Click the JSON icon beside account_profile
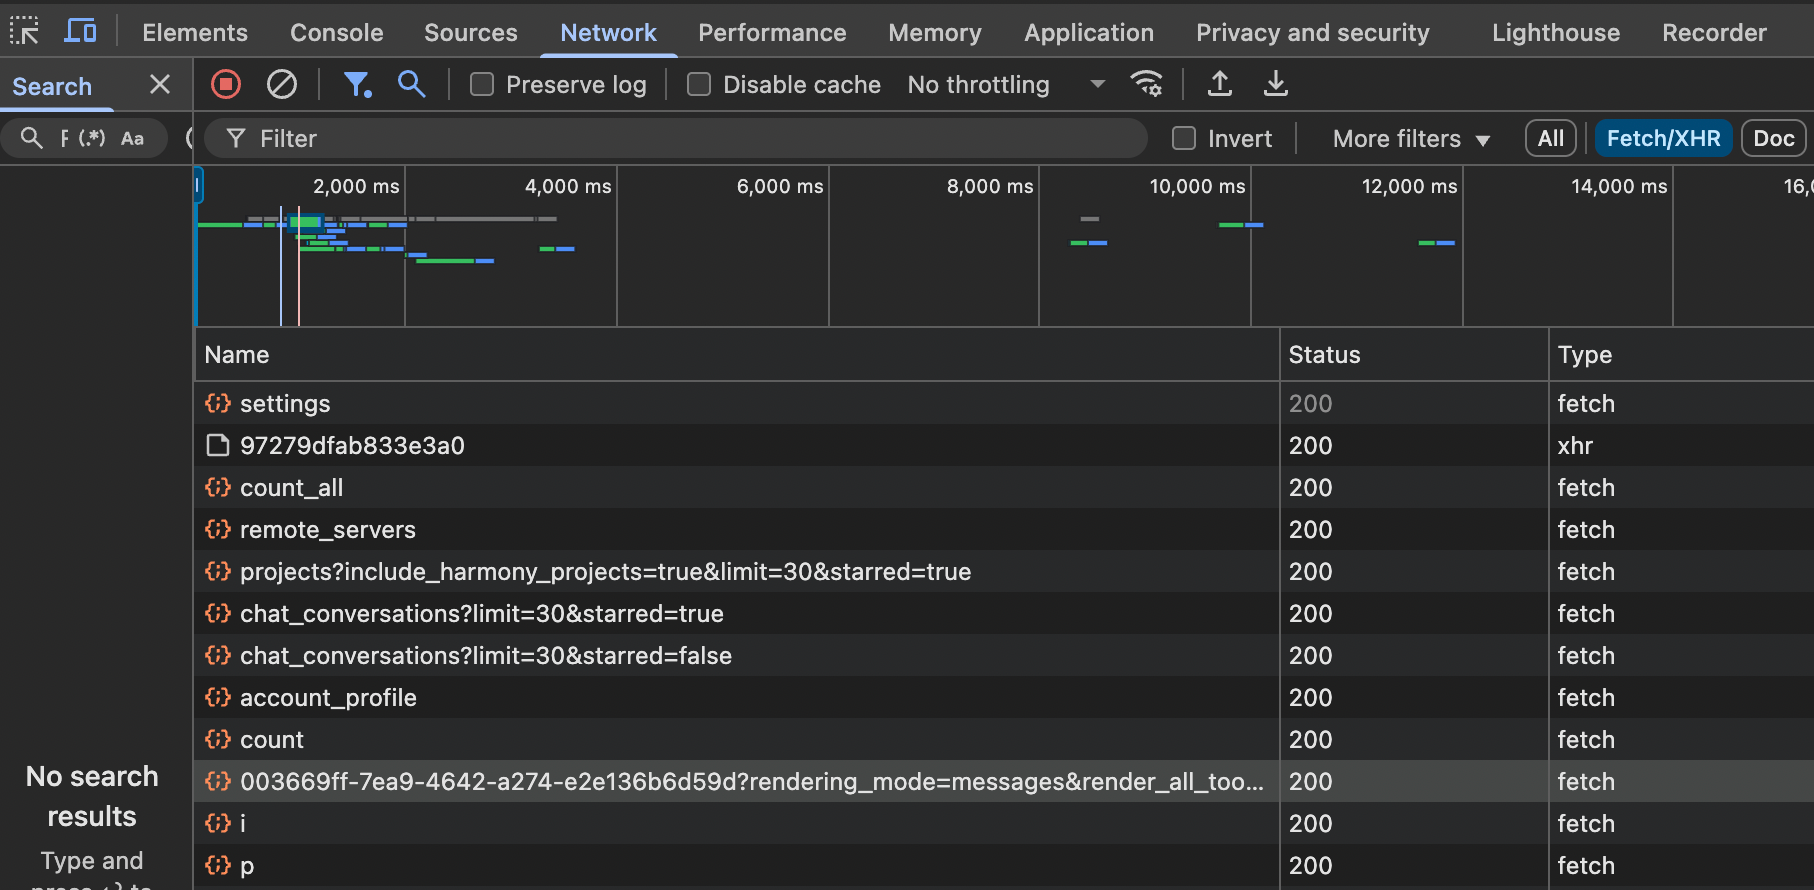Image resolution: width=1814 pixels, height=890 pixels. [218, 697]
